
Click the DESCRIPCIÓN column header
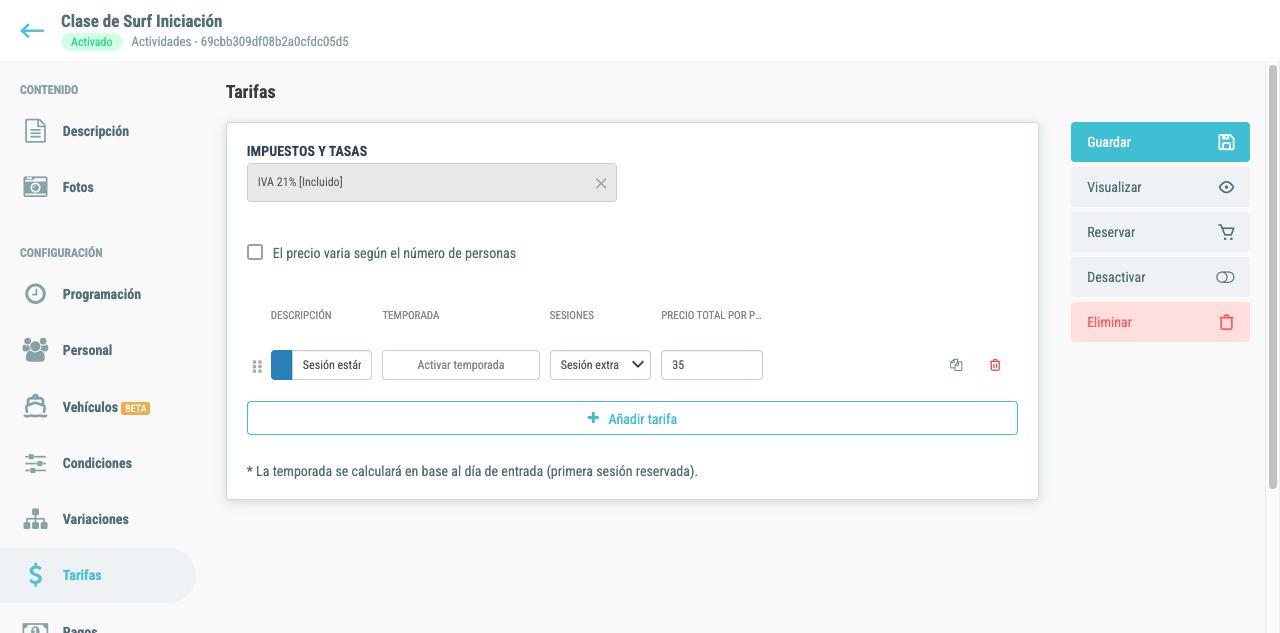click(x=301, y=315)
